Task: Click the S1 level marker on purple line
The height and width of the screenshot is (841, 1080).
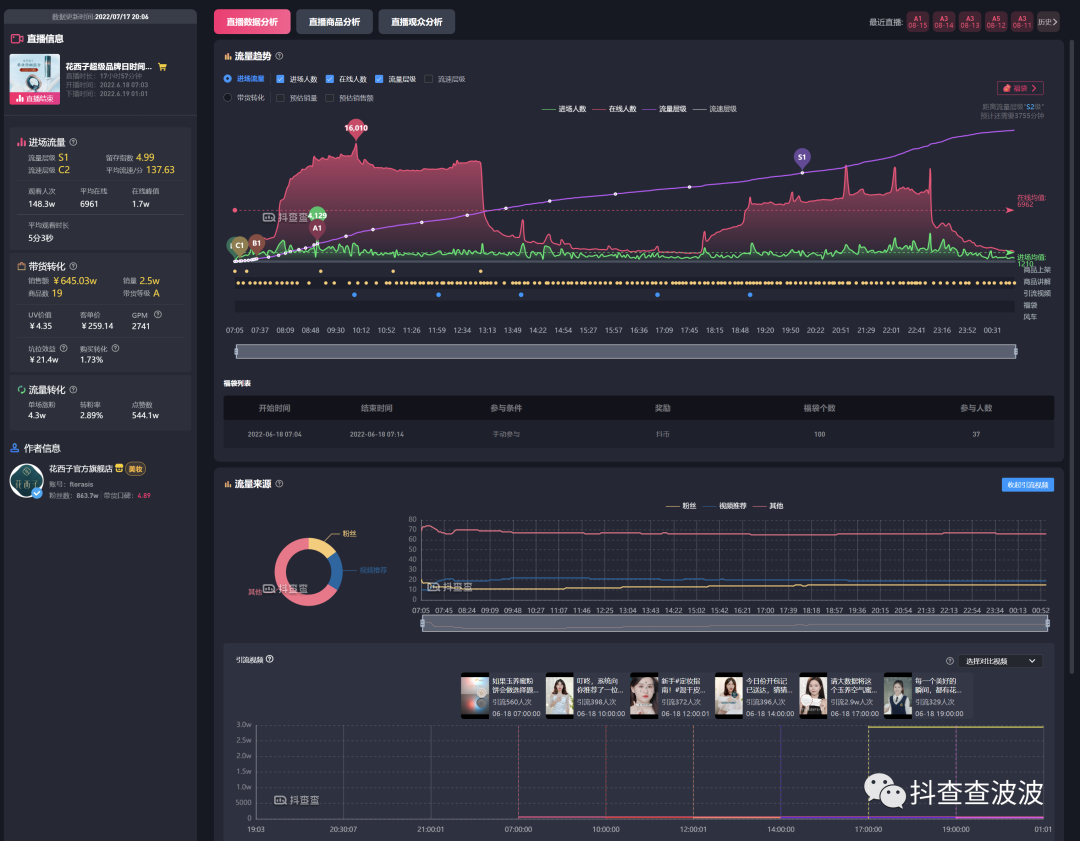Action: coord(802,158)
